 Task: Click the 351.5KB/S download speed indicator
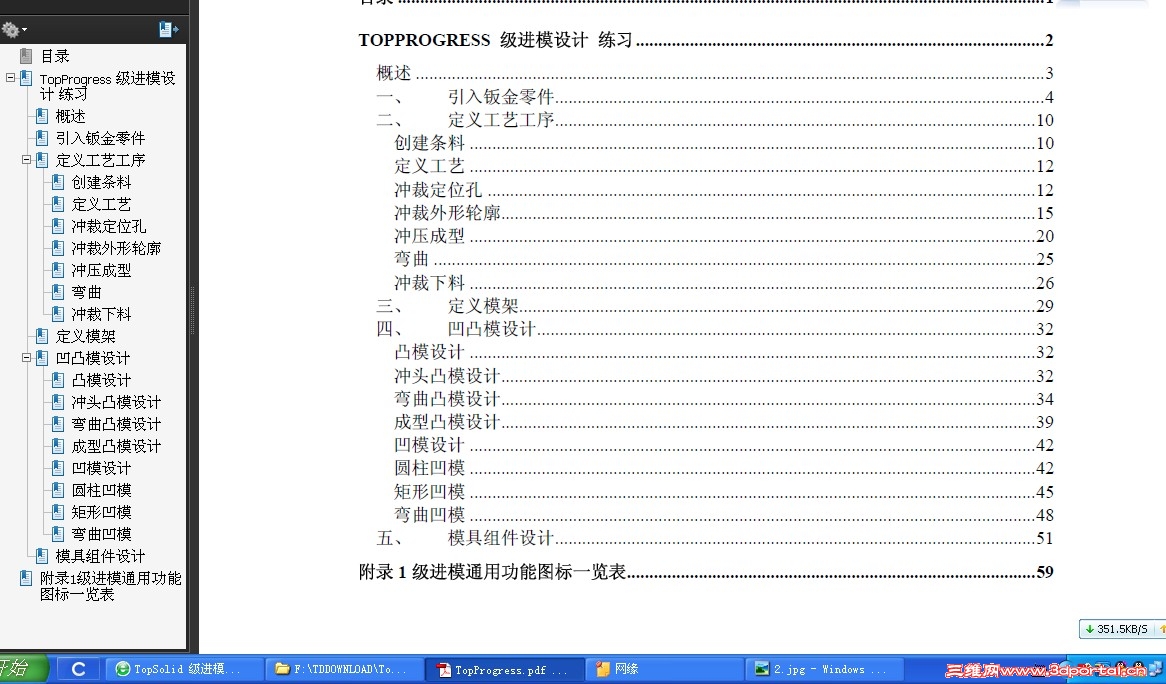[x=1122, y=629]
